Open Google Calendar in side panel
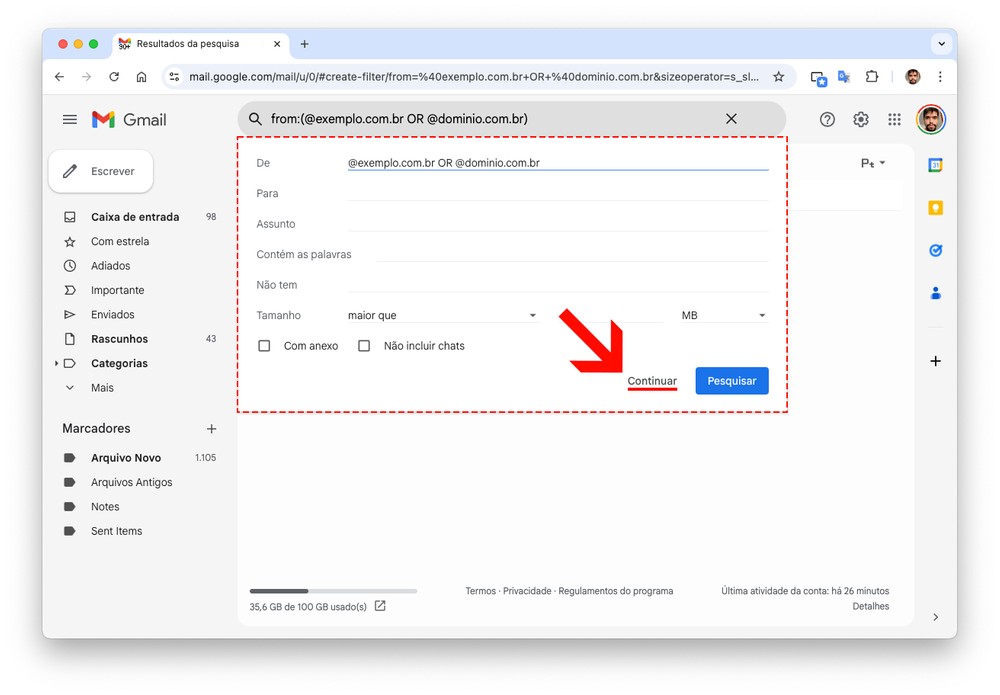The width and height of the screenshot is (1000, 695). (935, 165)
